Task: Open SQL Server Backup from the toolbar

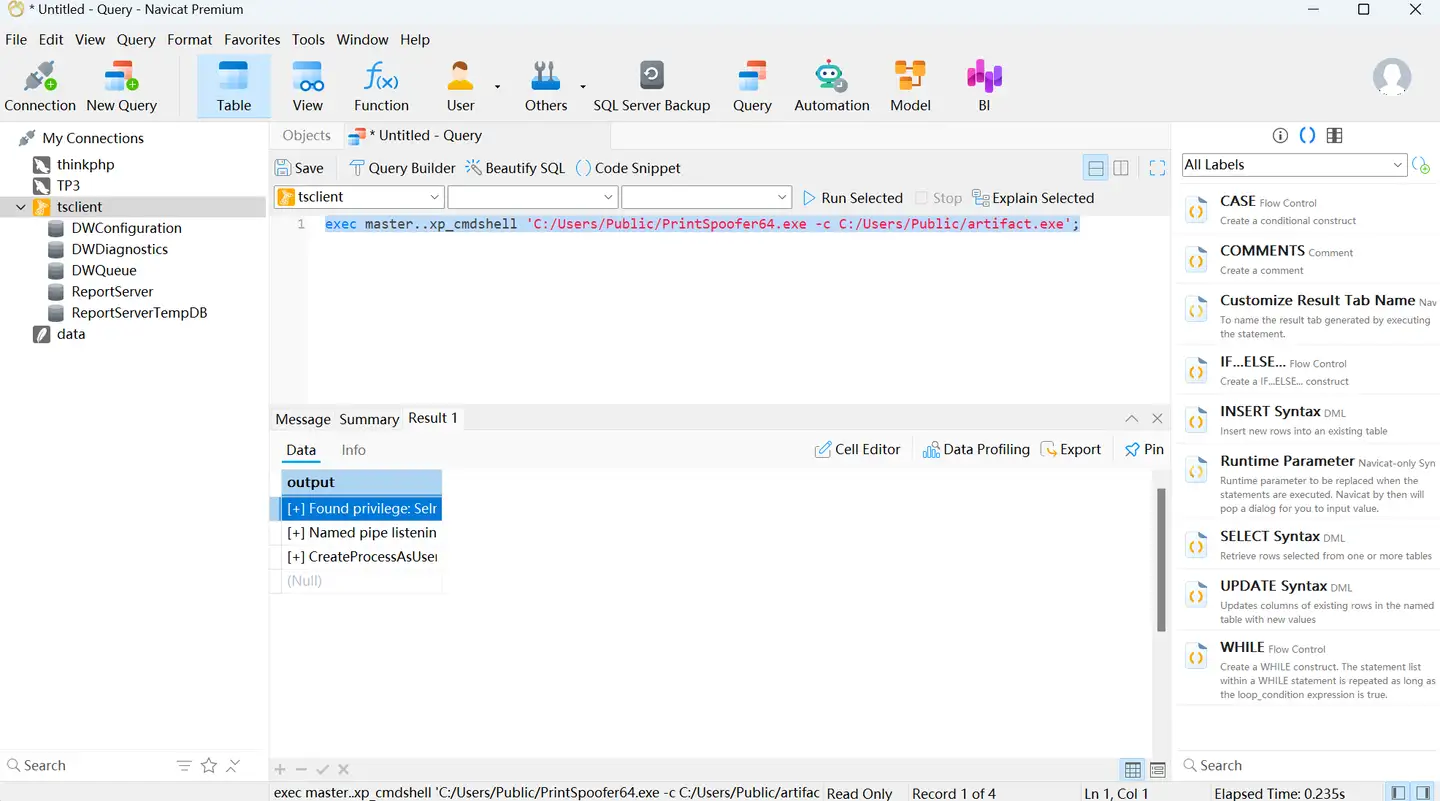Action: (652, 86)
